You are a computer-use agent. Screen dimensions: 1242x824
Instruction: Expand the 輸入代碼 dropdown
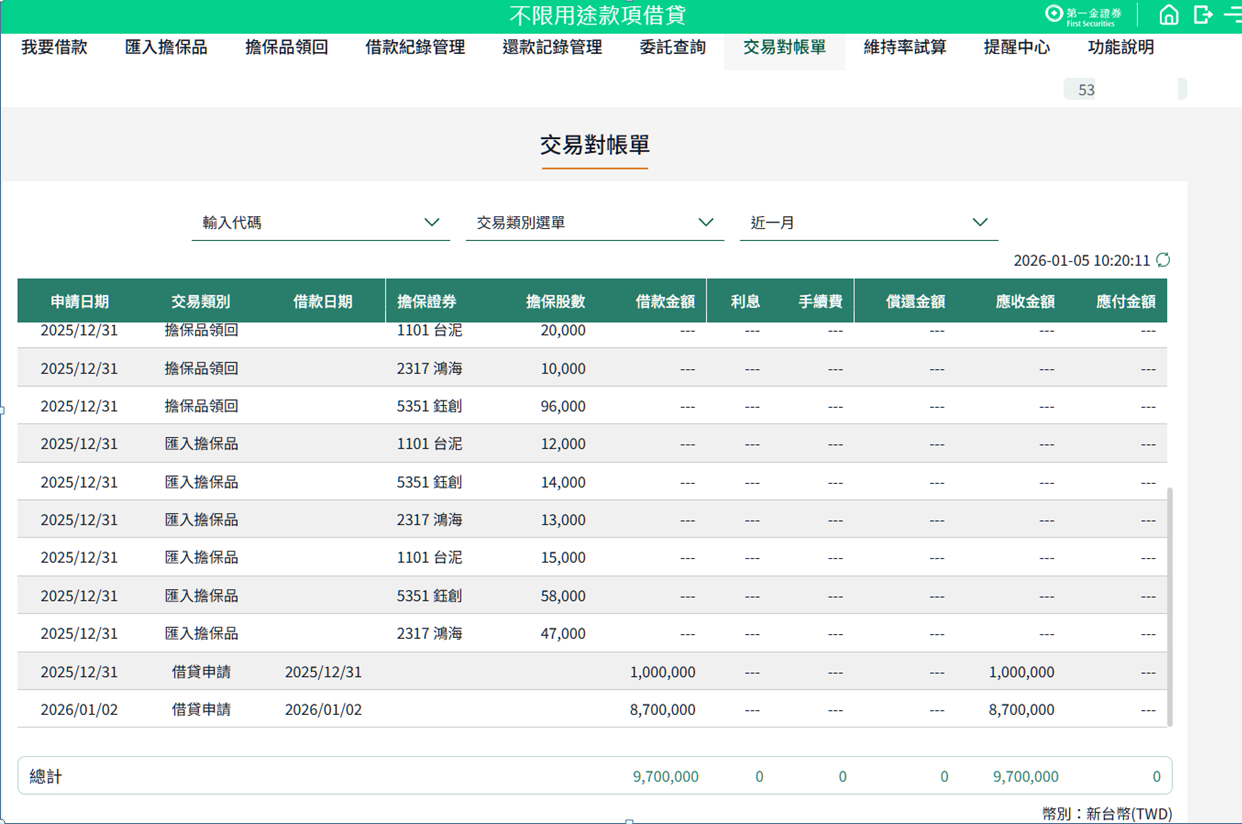coord(320,223)
